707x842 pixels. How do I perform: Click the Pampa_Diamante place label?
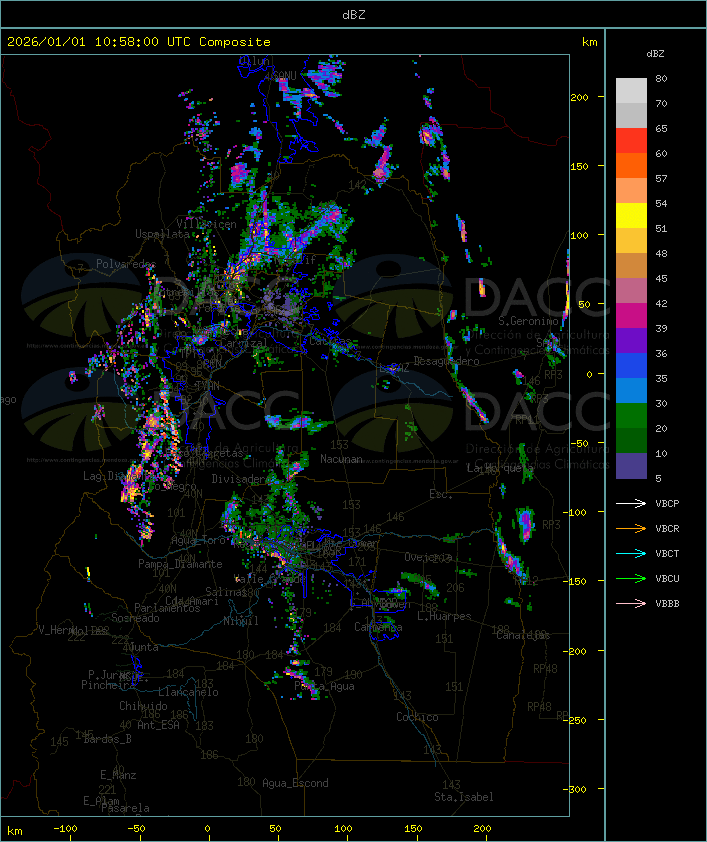[x=180, y=564]
